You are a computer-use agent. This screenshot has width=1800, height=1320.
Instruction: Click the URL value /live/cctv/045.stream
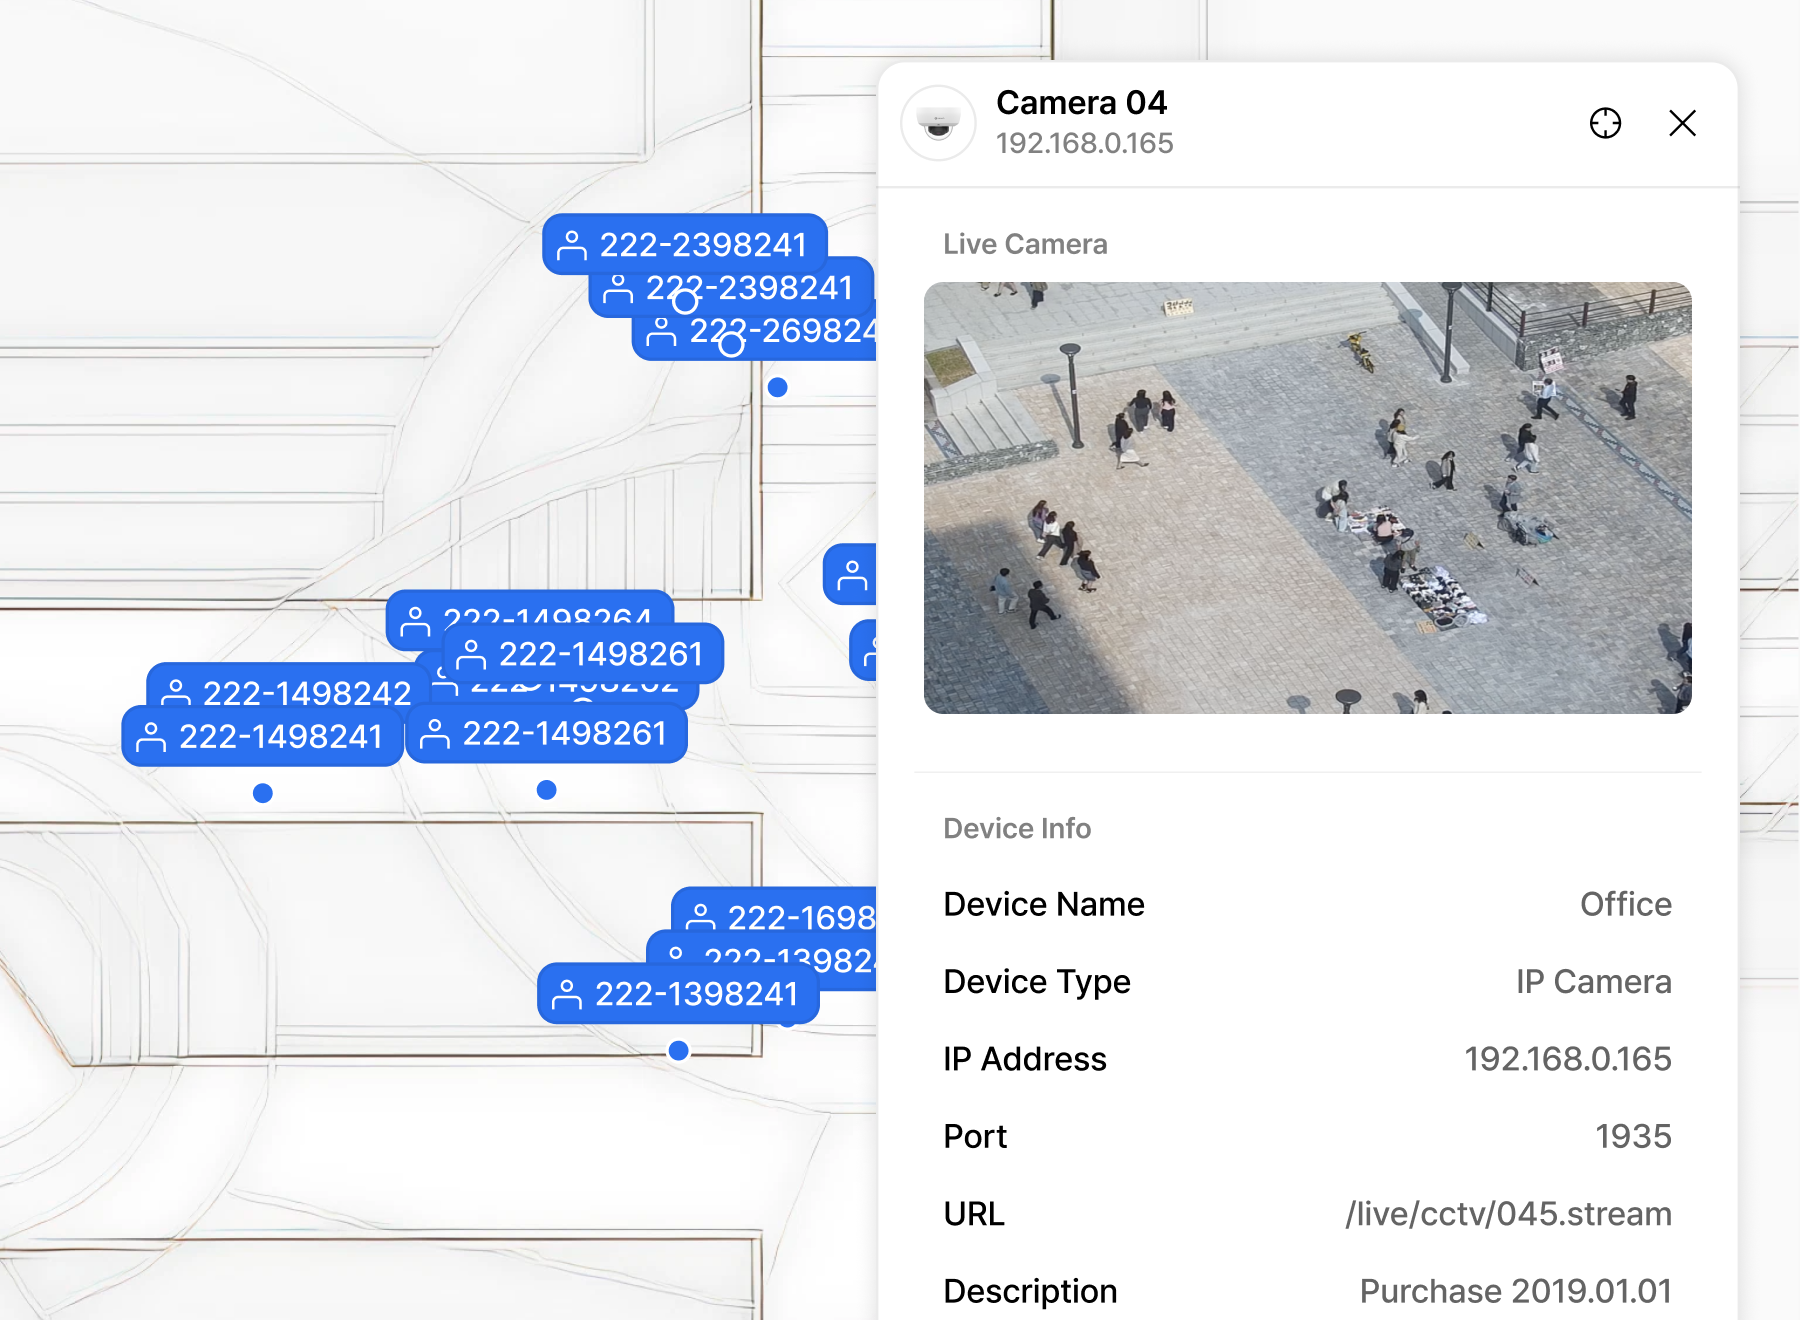pos(1507,1214)
